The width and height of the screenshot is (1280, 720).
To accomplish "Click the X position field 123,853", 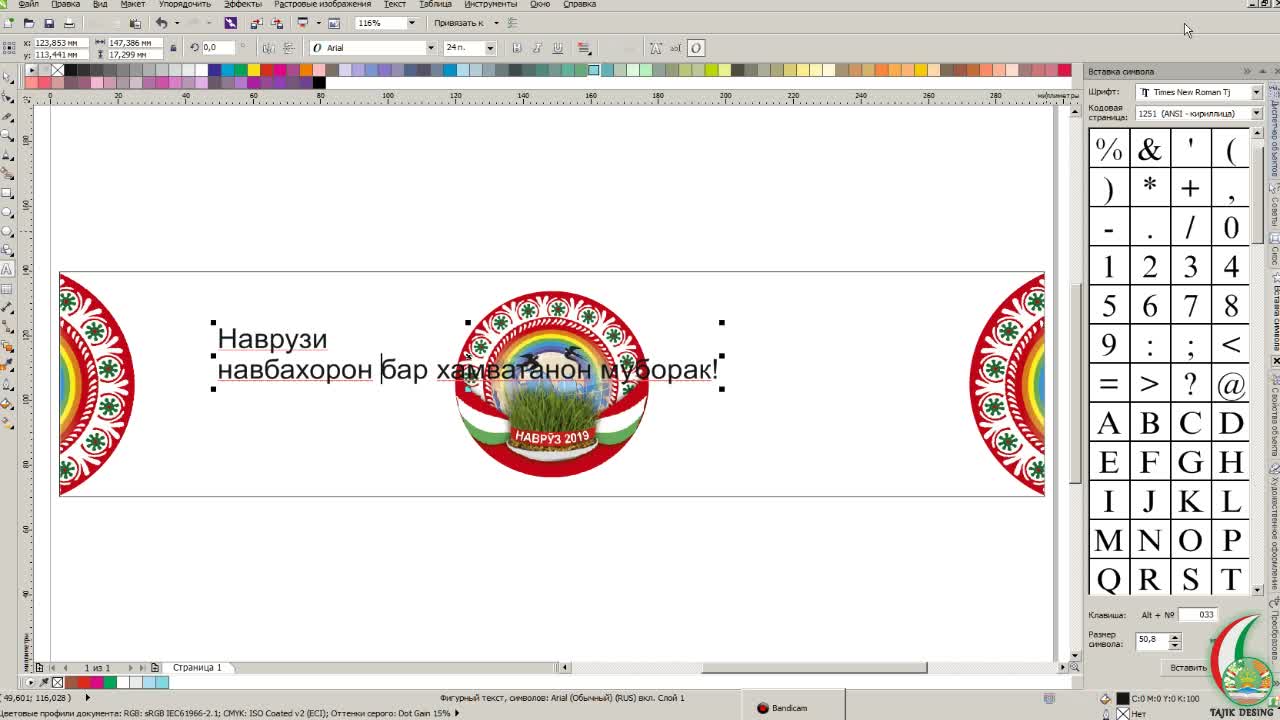I will point(60,43).
